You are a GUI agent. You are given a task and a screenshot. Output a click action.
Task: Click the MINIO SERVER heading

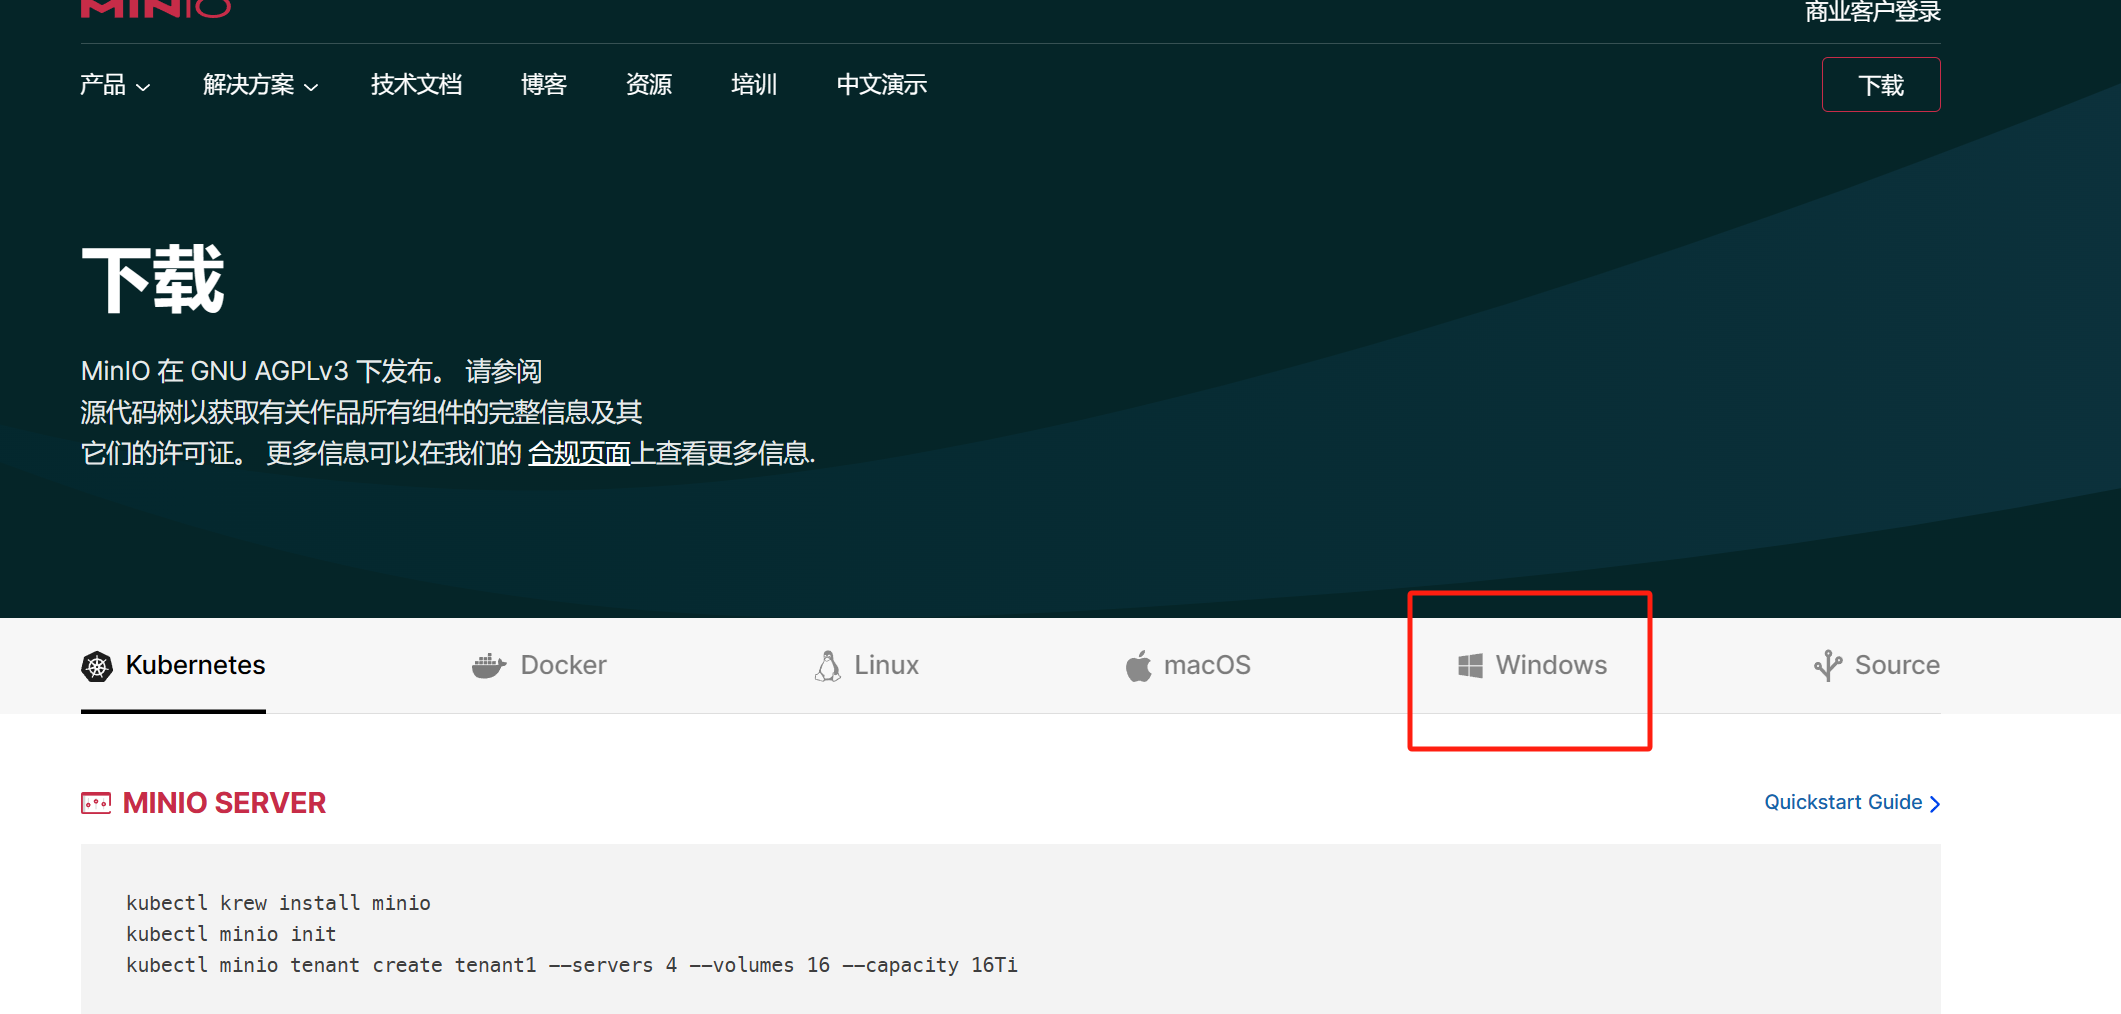224,803
